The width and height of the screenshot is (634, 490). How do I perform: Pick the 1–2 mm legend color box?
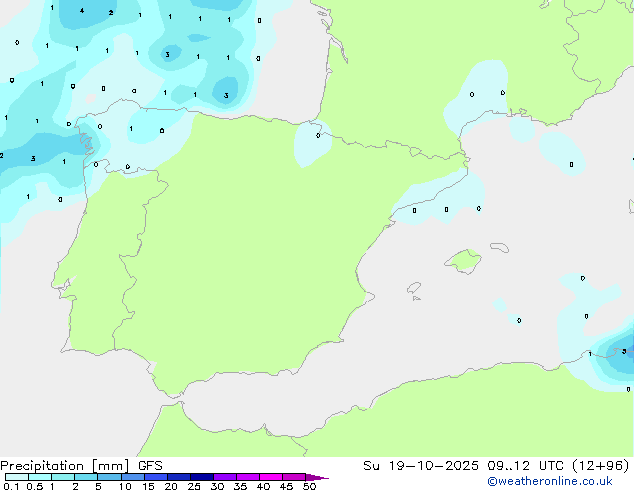coord(63,477)
